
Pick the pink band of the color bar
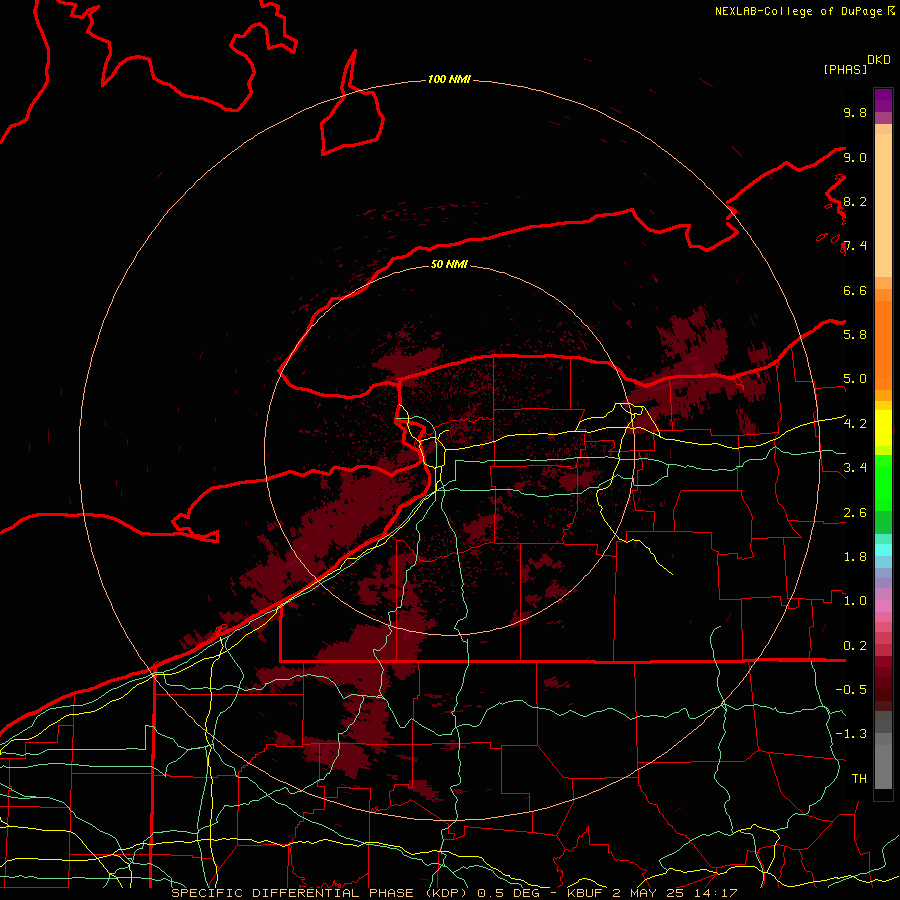tap(883, 606)
